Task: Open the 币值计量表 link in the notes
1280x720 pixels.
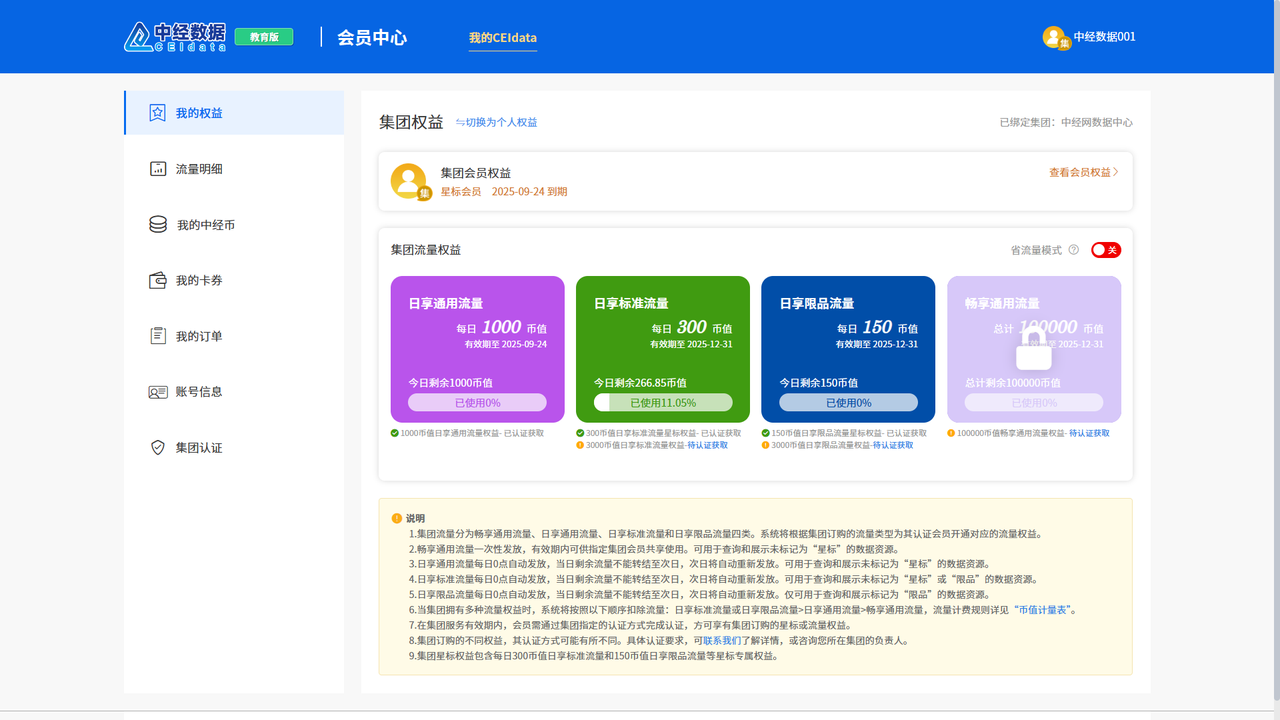Action: click(x=1045, y=609)
